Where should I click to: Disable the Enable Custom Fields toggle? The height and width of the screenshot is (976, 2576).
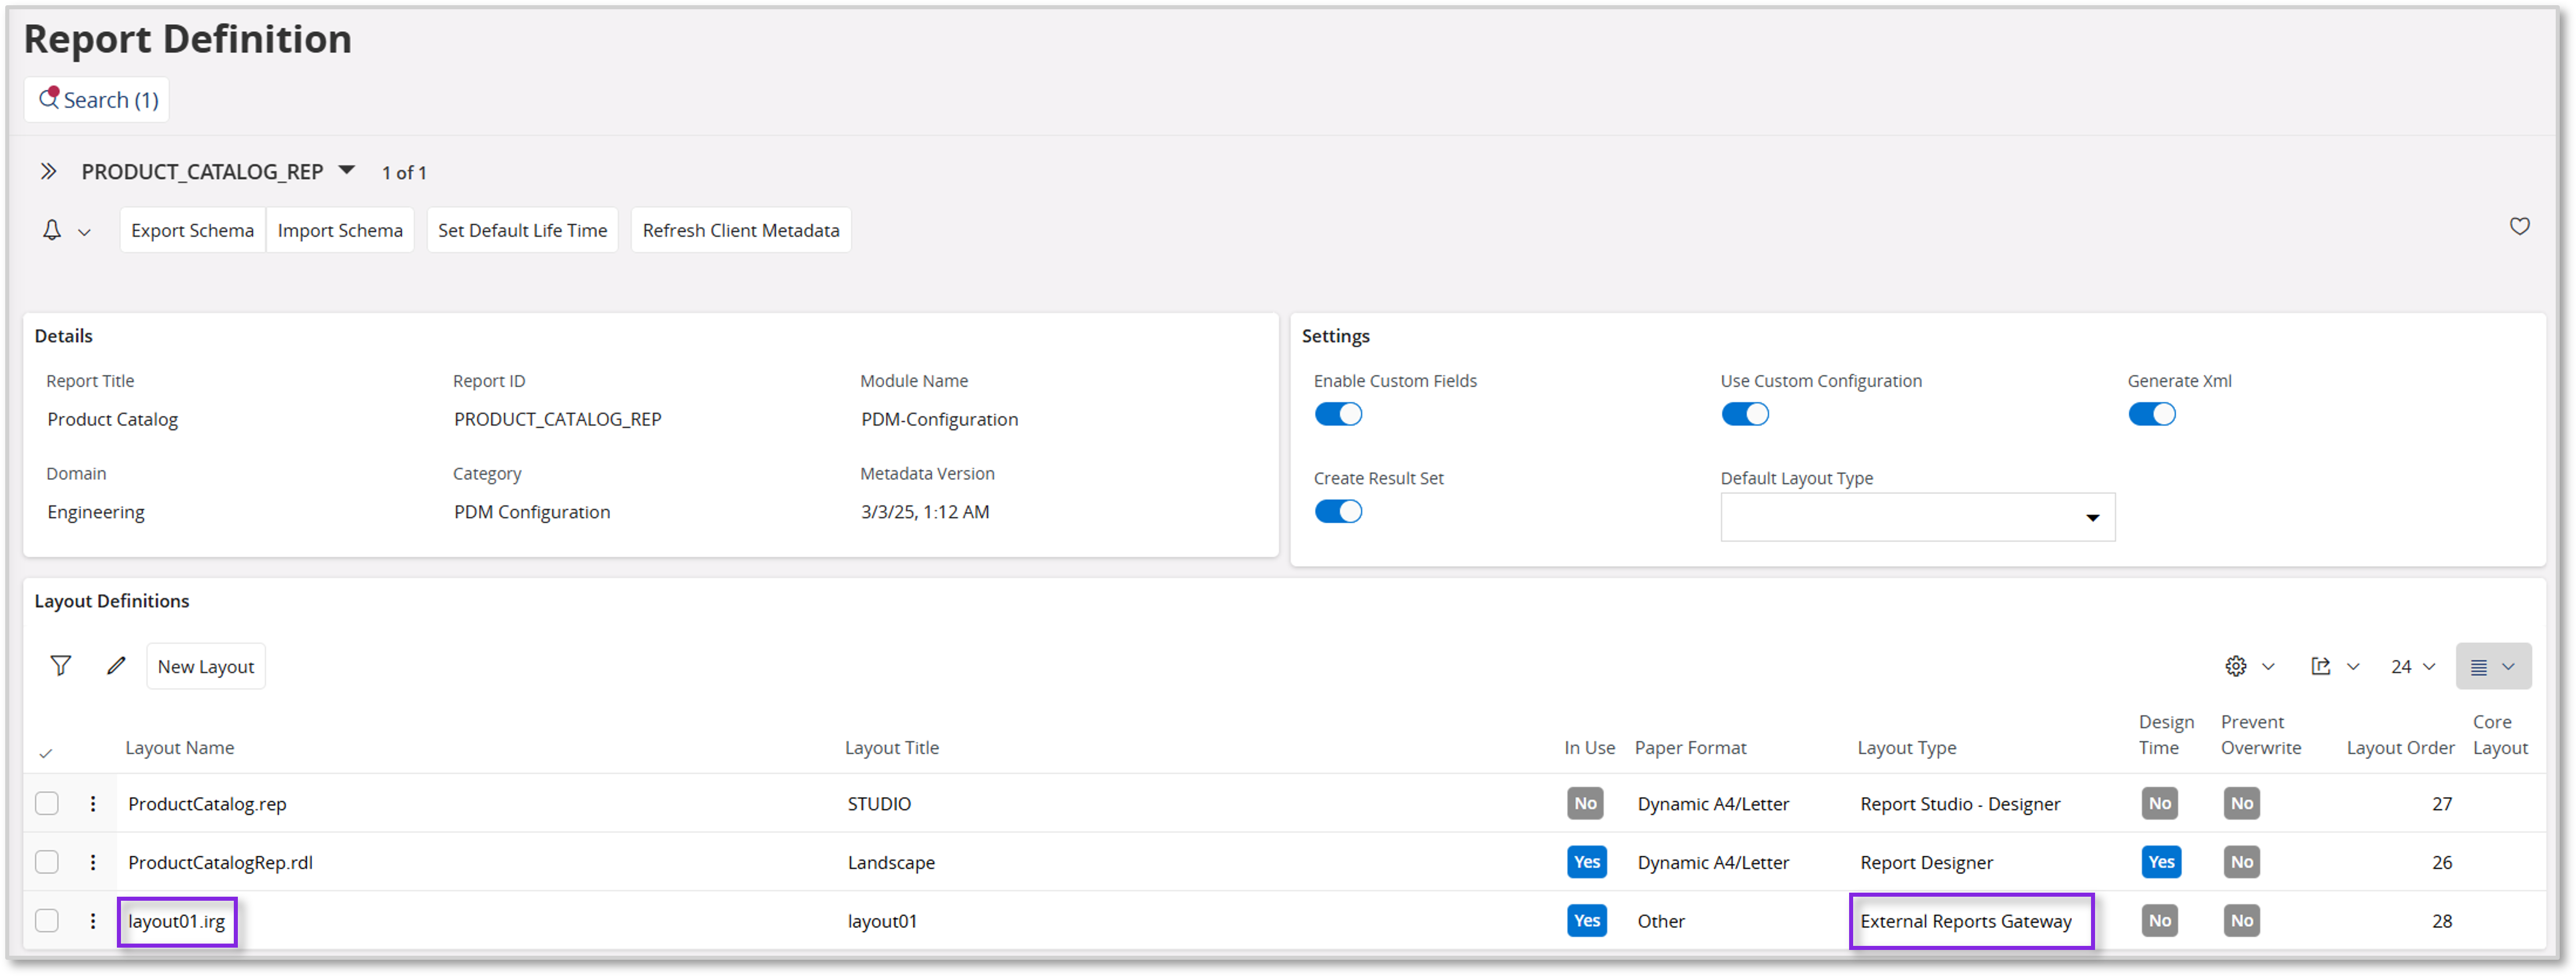point(1339,413)
